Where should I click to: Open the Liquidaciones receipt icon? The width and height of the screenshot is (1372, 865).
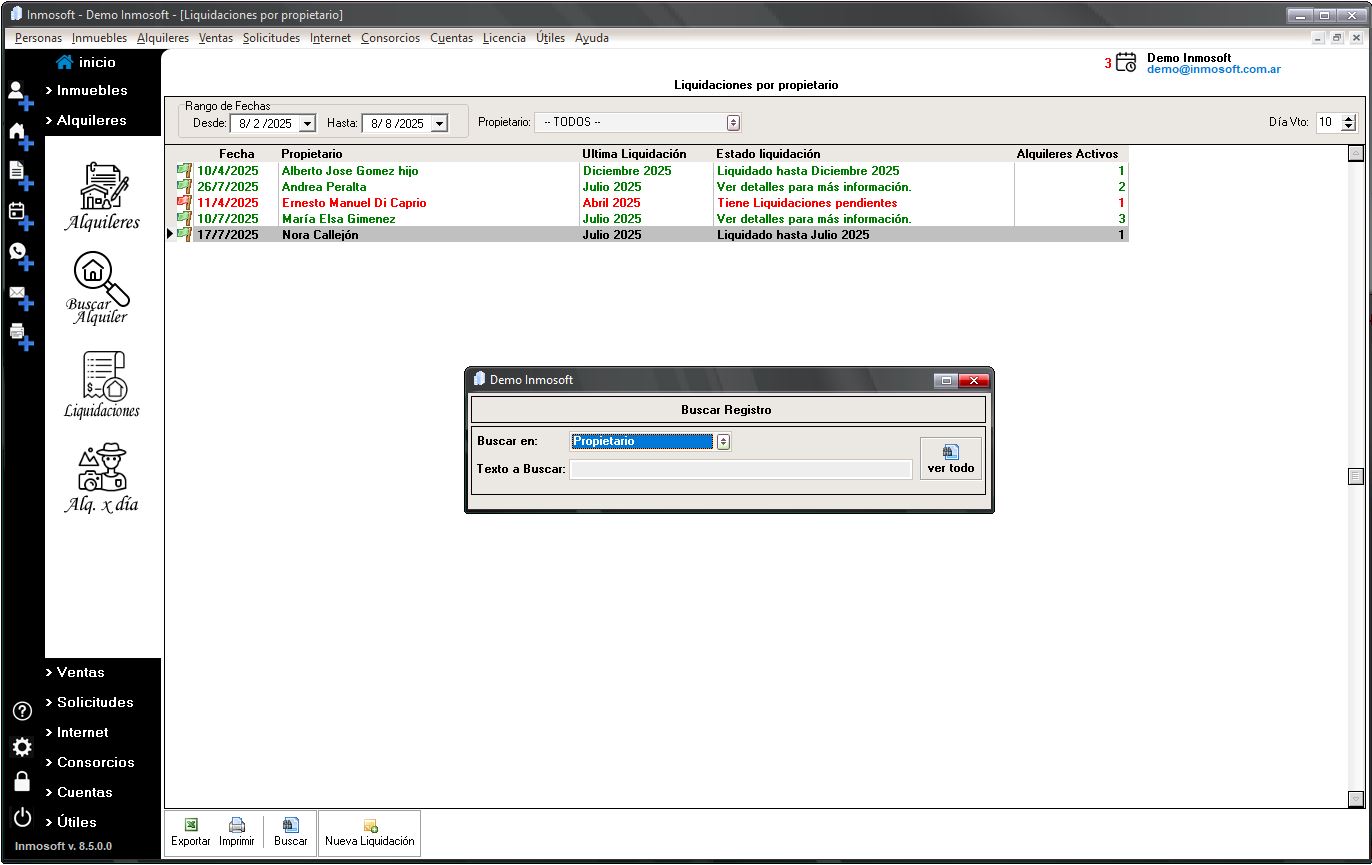[102, 384]
